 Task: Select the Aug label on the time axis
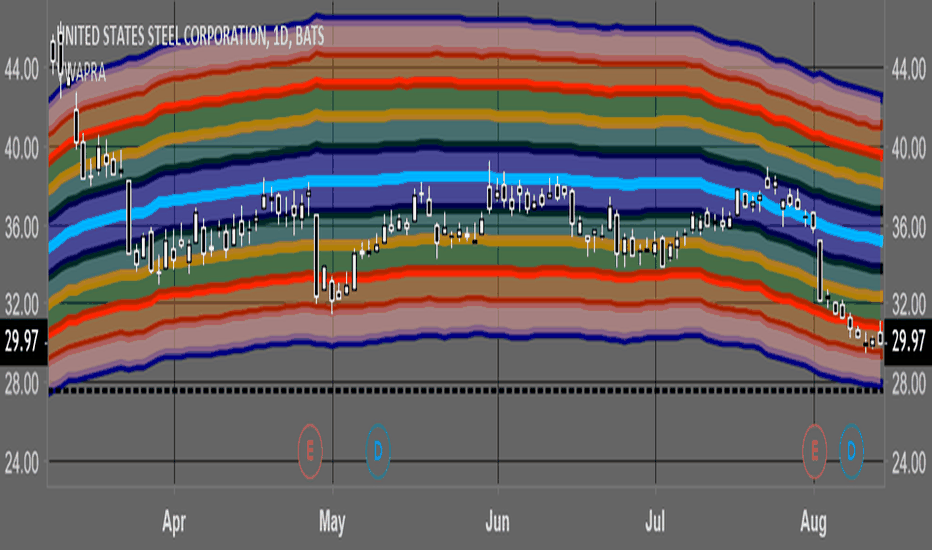pos(813,523)
